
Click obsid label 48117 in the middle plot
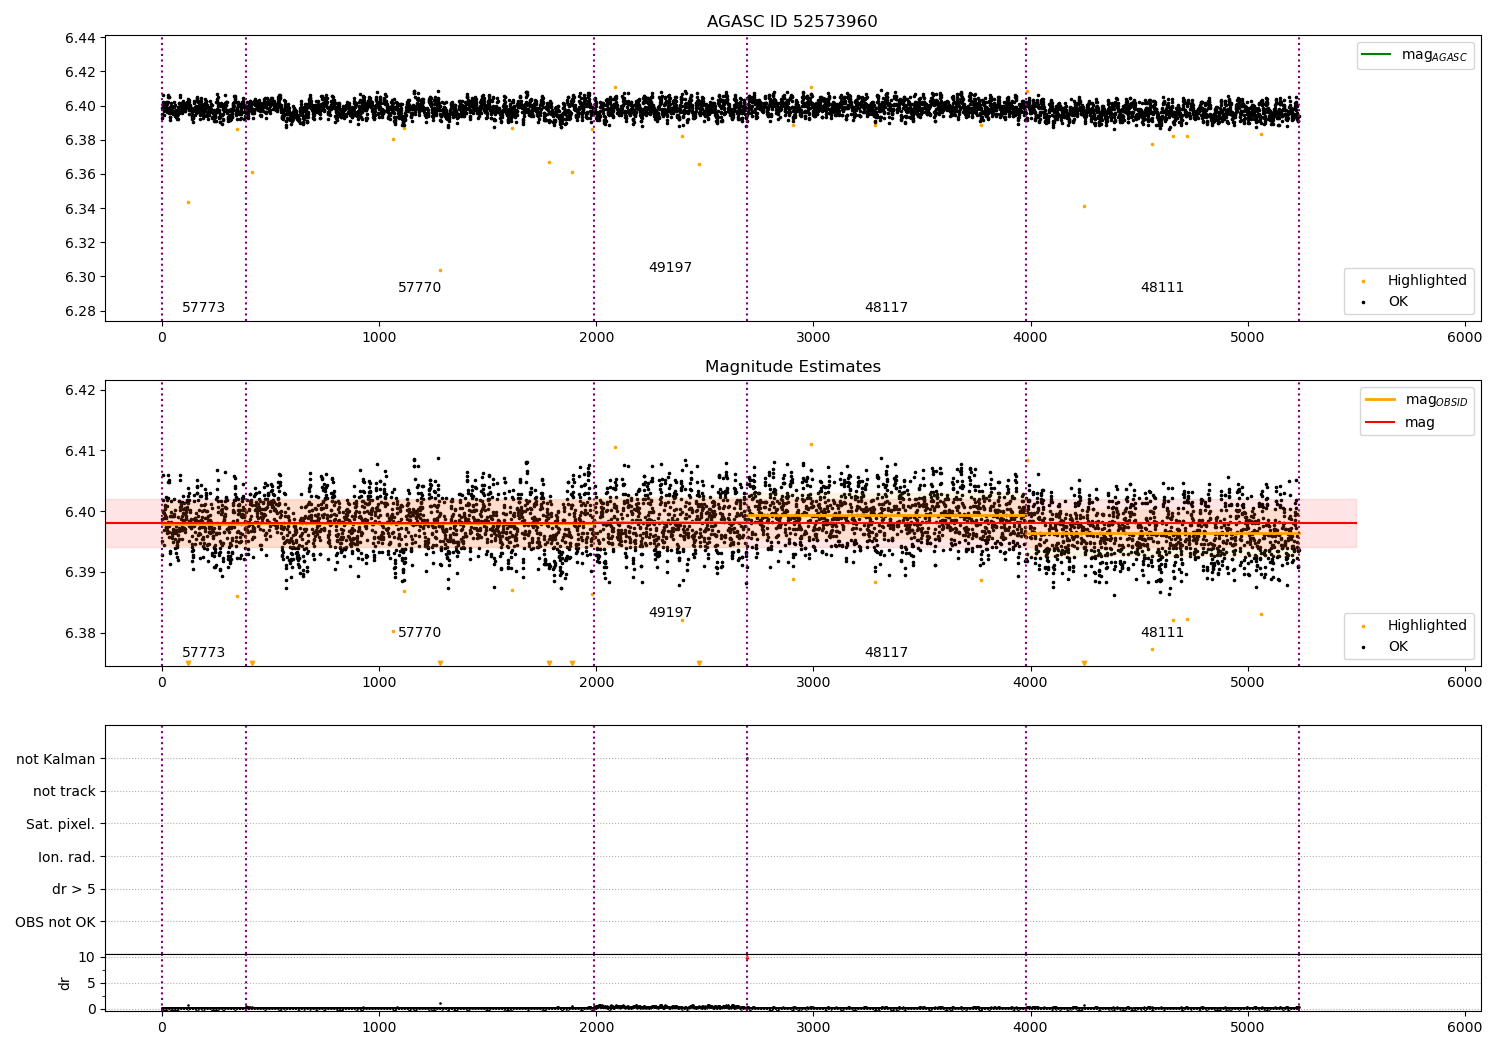(886, 653)
